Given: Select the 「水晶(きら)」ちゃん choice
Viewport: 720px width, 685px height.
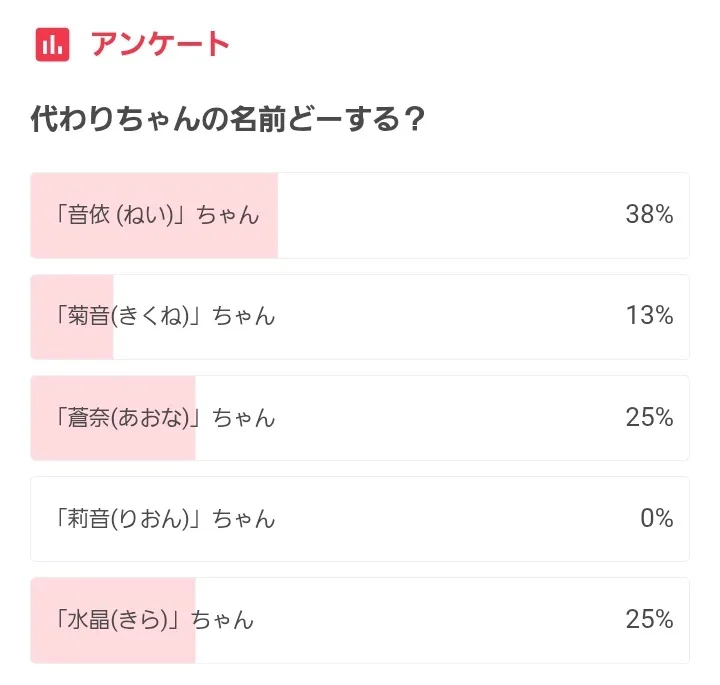Looking at the screenshot, I should click(x=155, y=620).
